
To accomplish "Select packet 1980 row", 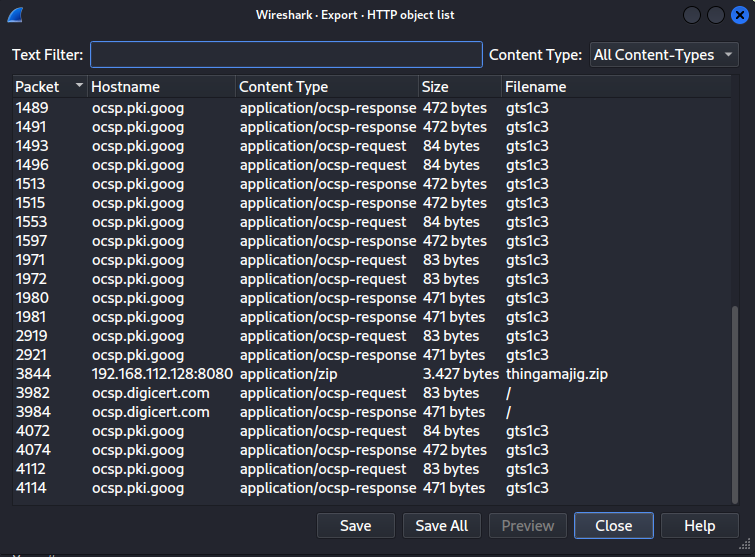I will (x=372, y=298).
